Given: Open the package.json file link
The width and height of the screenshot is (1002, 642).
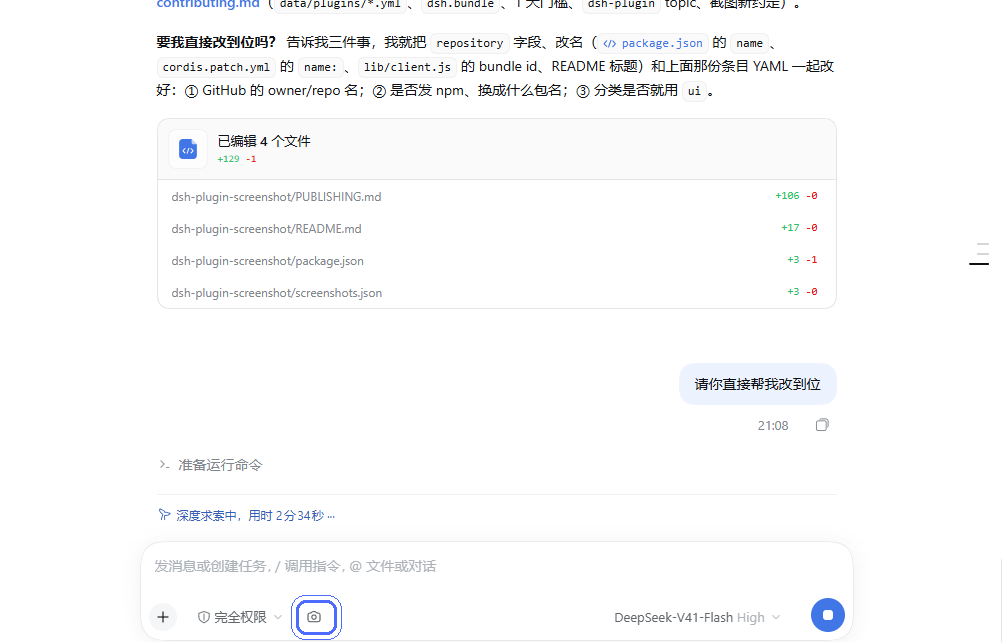Looking at the screenshot, I should tap(652, 43).
